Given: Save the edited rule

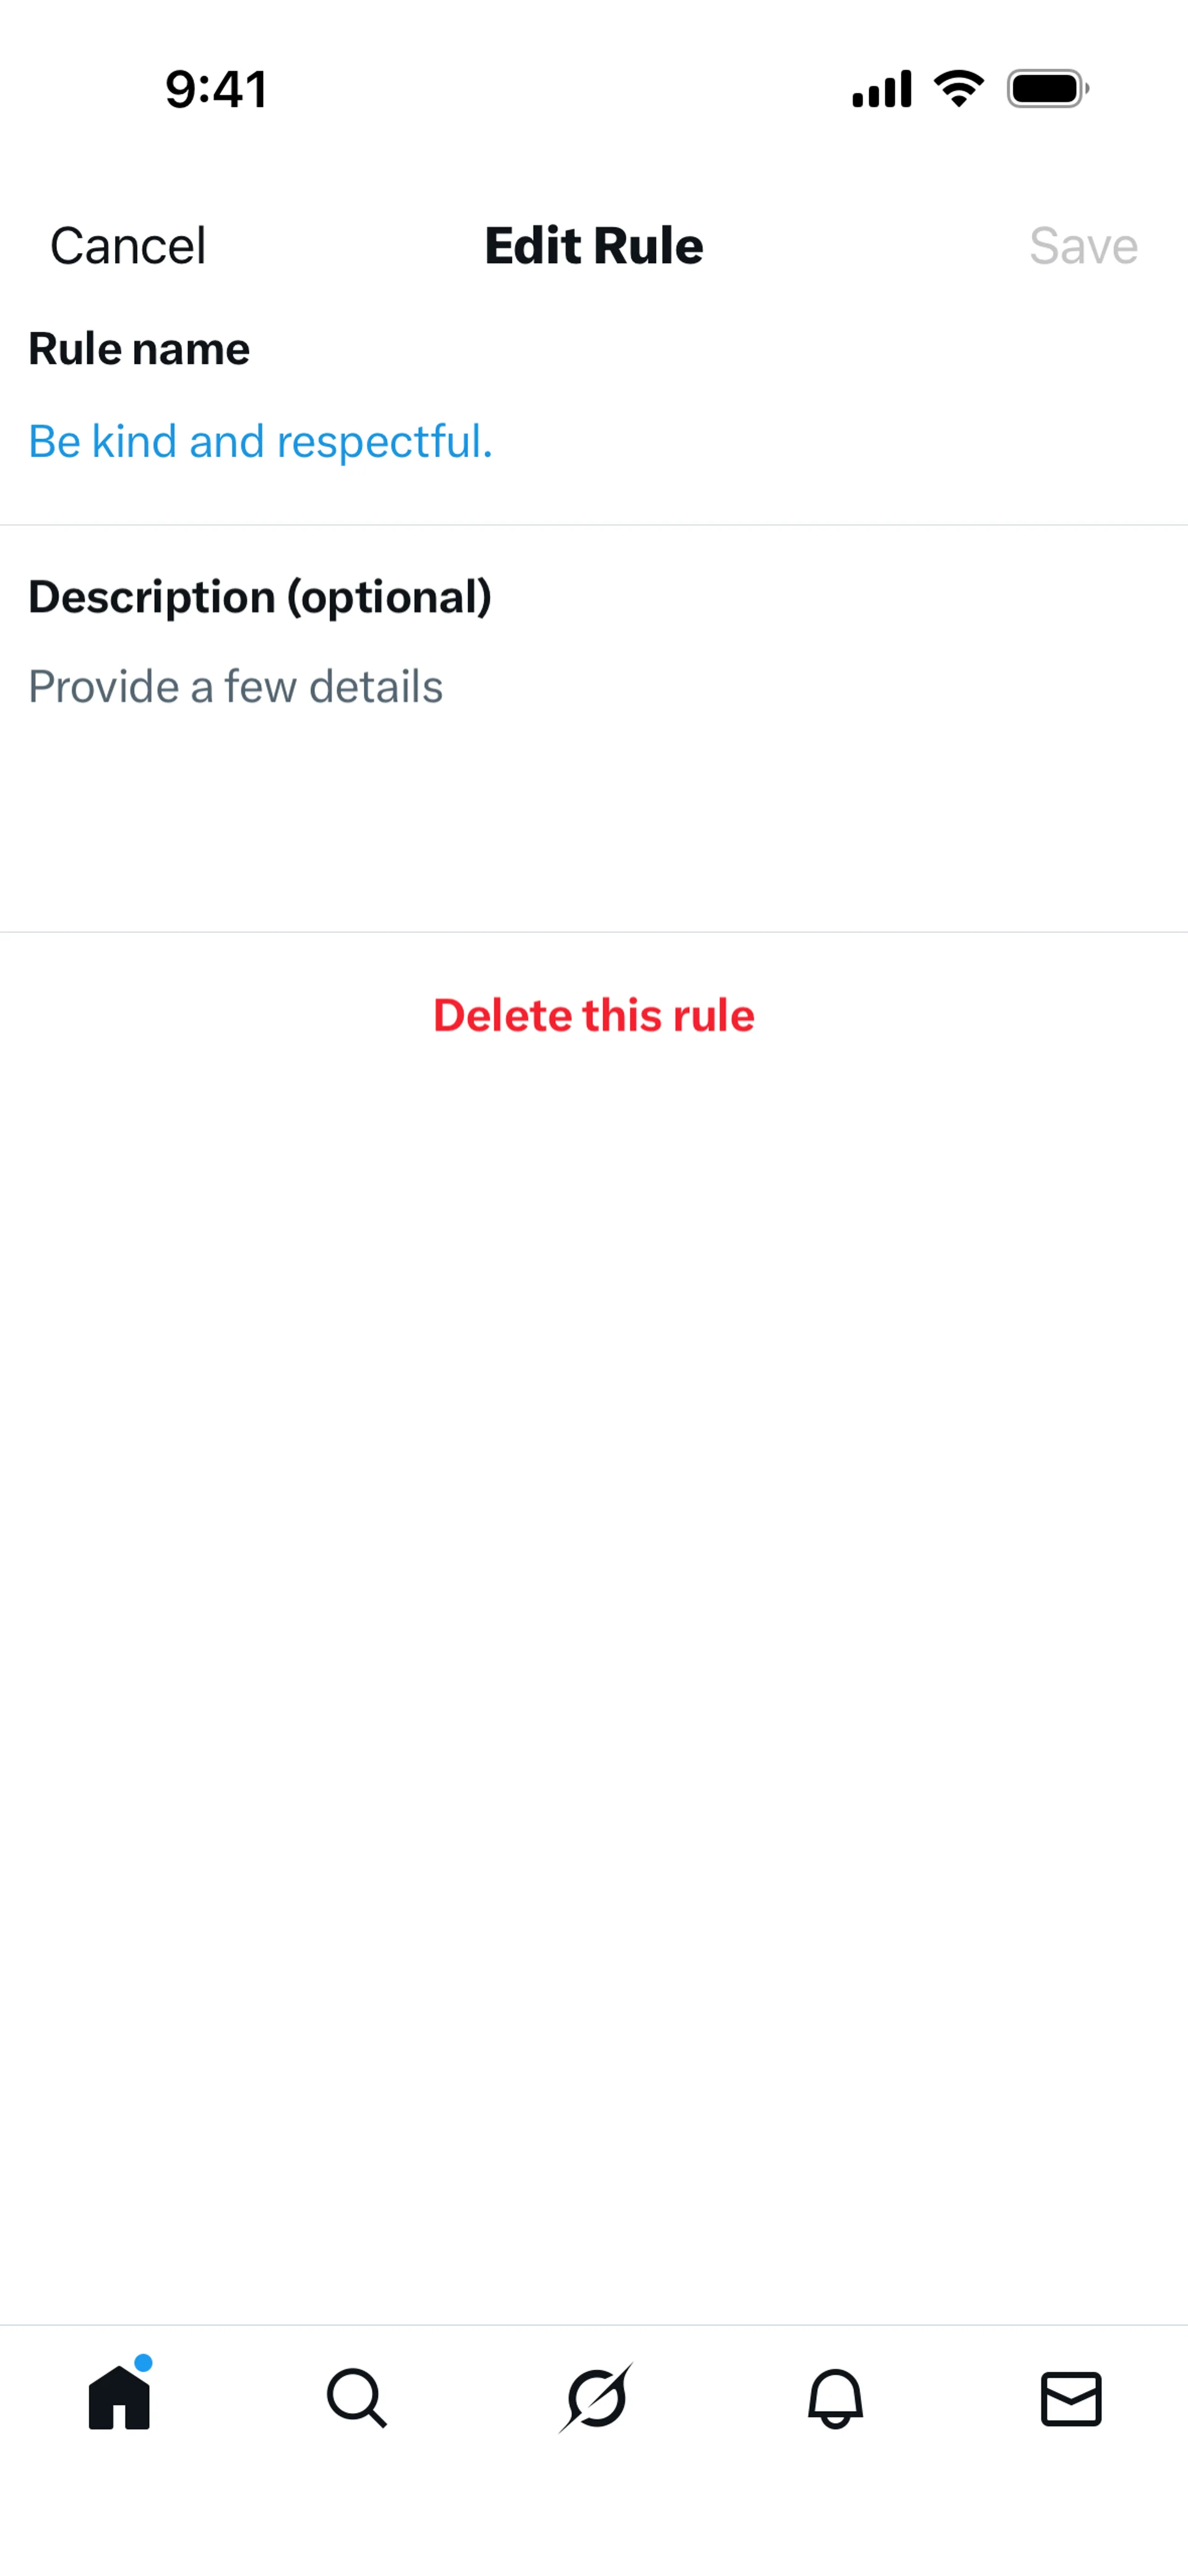Looking at the screenshot, I should tap(1084, 246).
